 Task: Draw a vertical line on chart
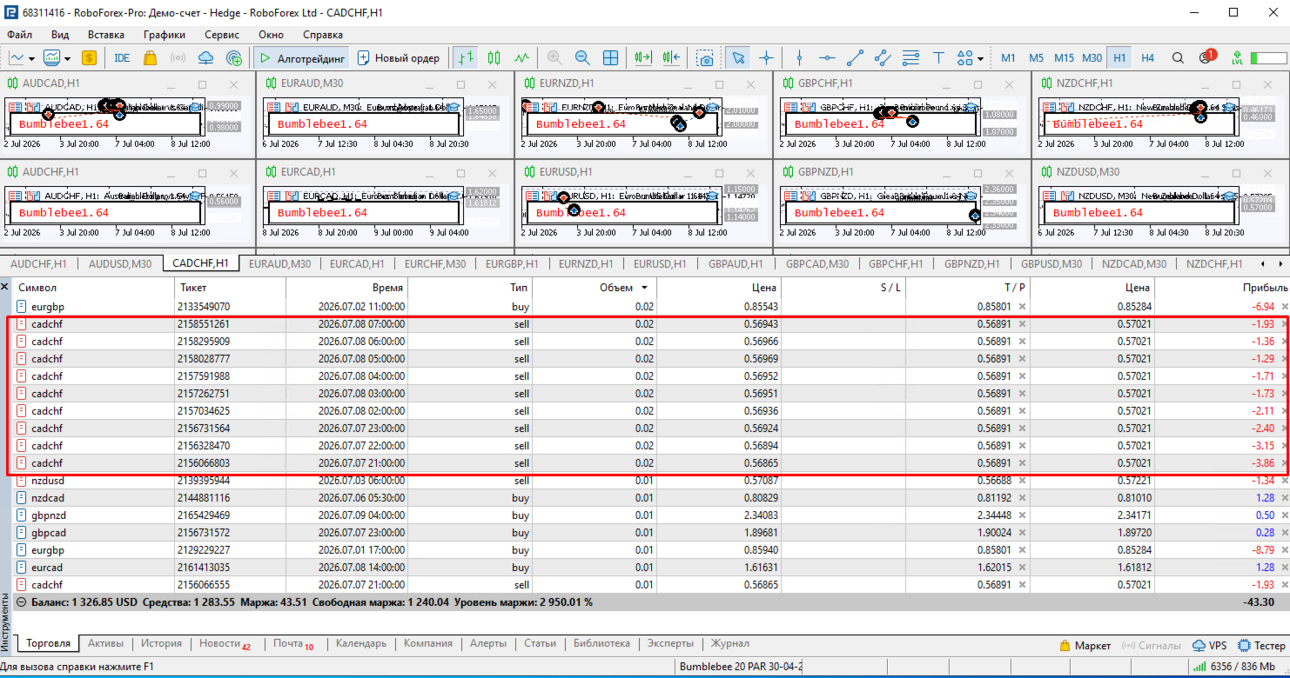click(x=798, y=58)
